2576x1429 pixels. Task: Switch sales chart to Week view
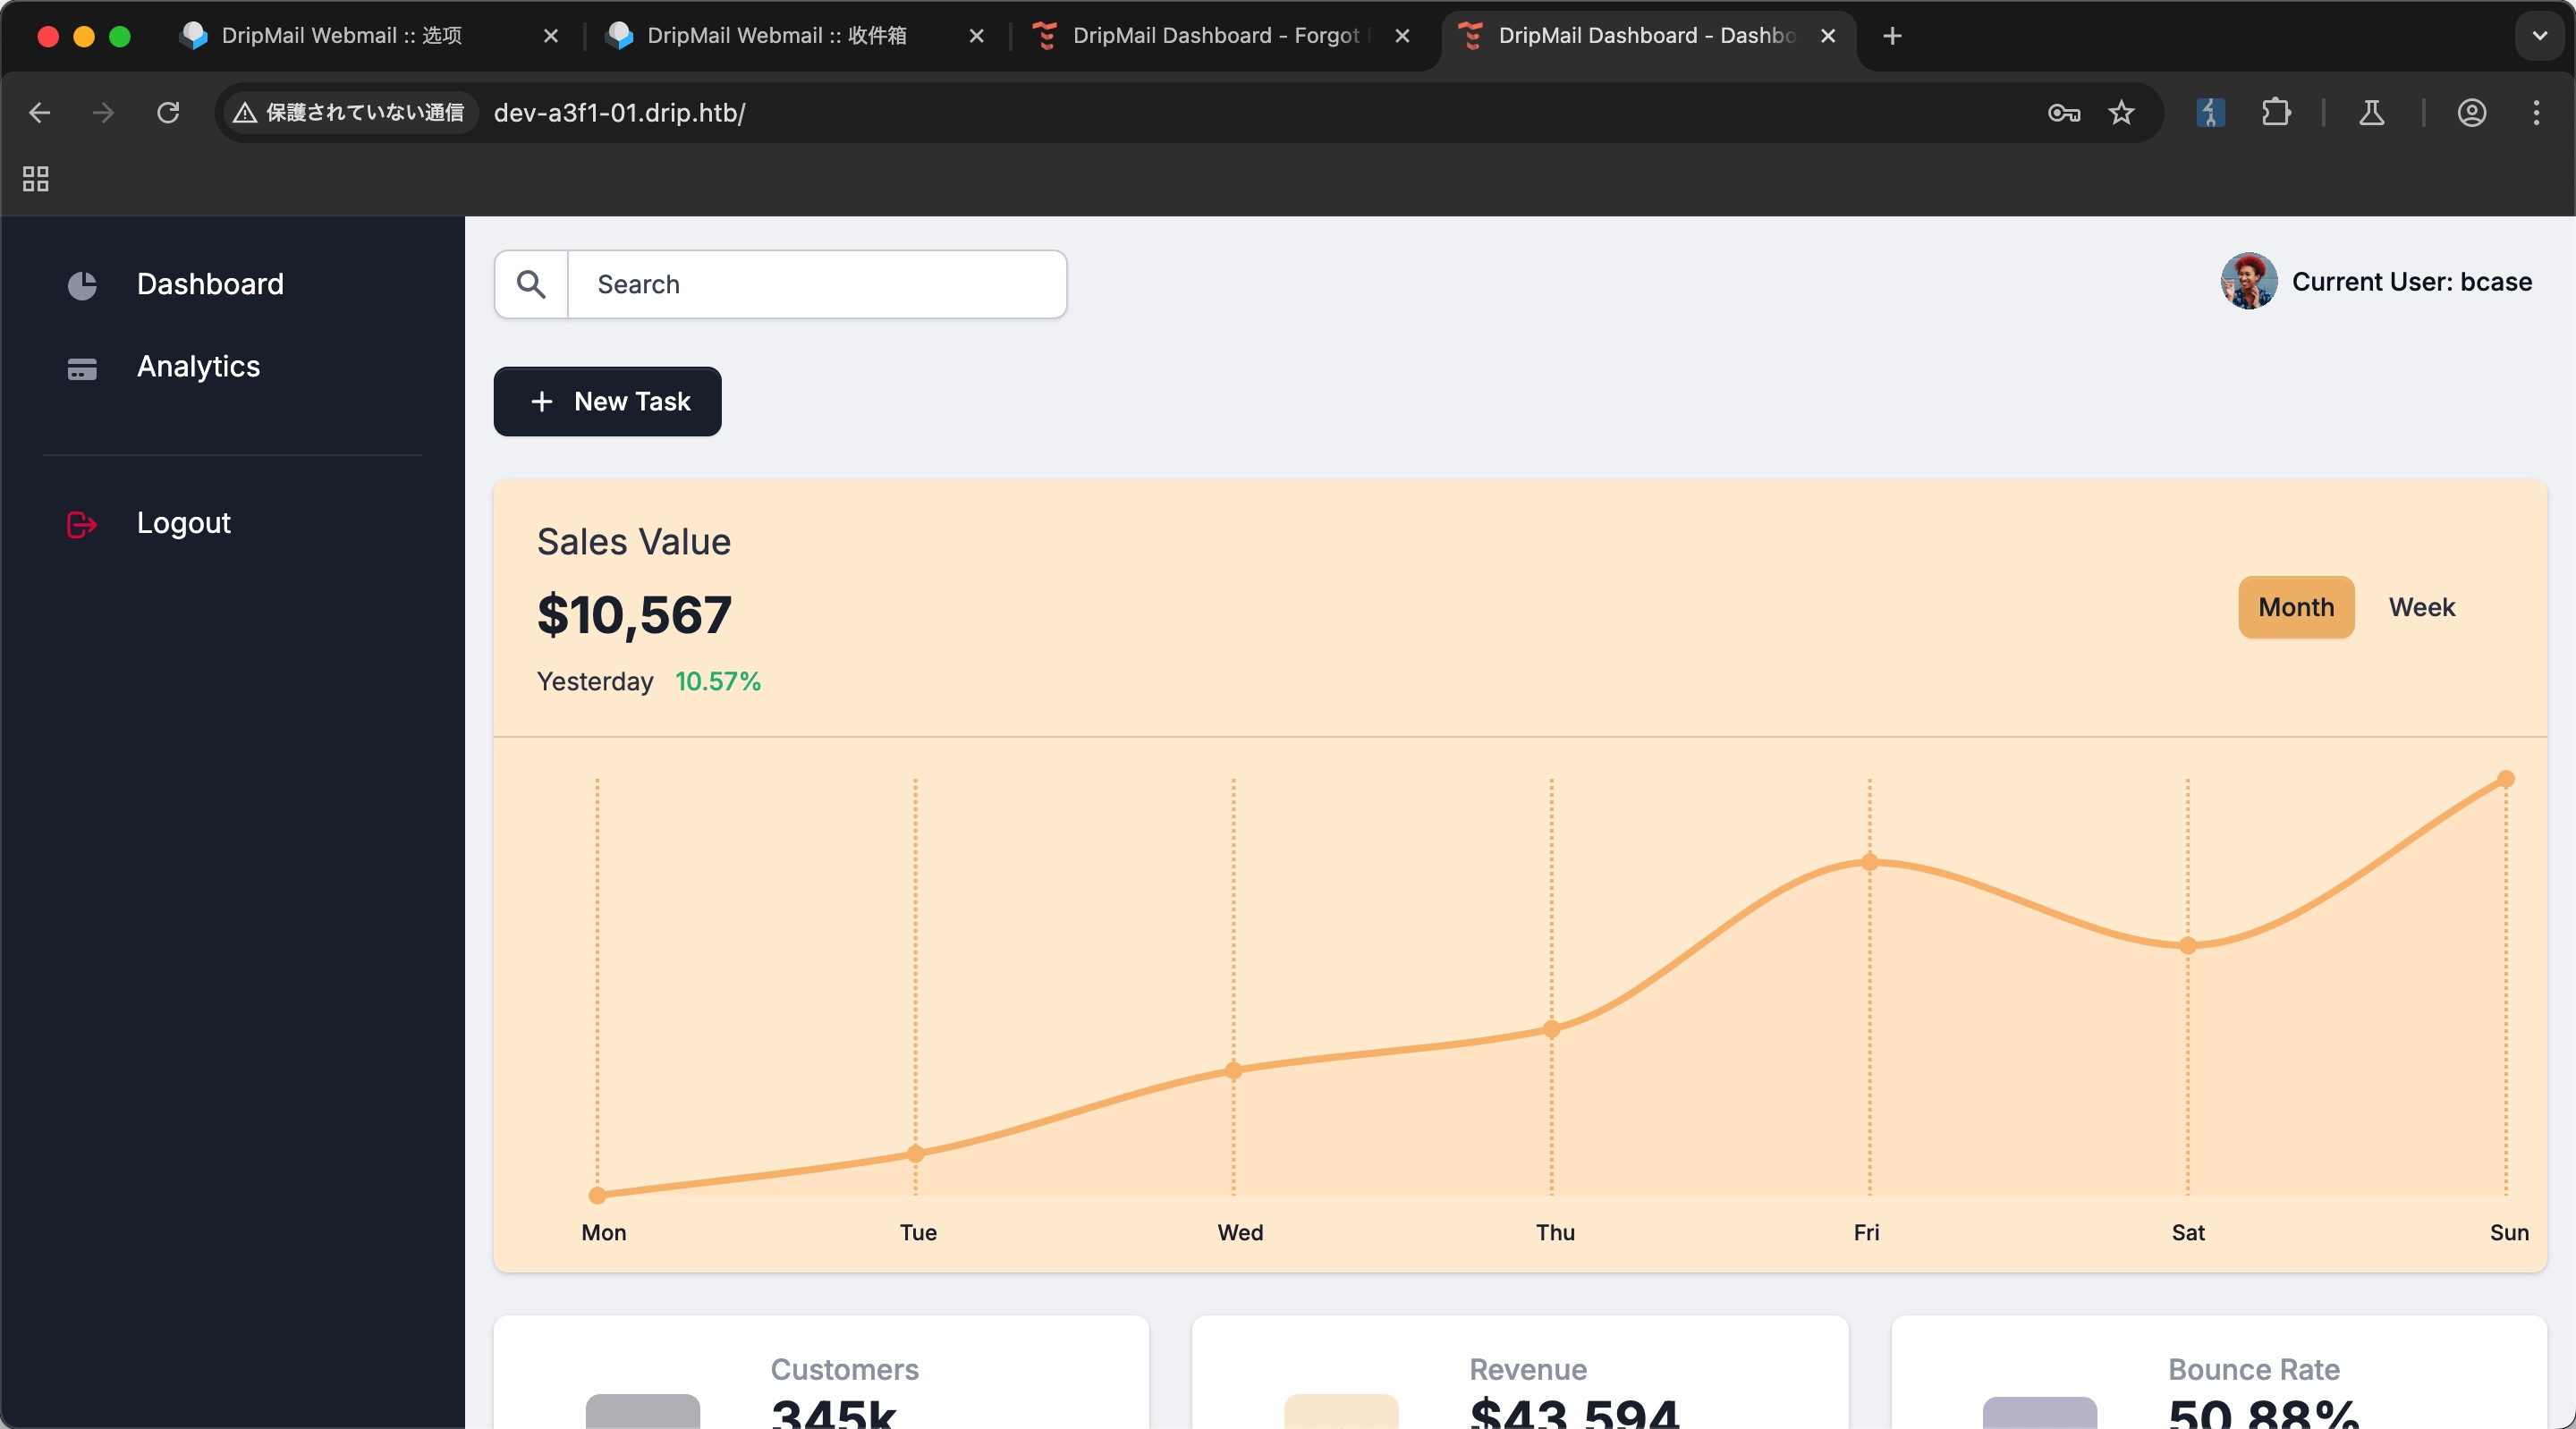point(2421,607)
